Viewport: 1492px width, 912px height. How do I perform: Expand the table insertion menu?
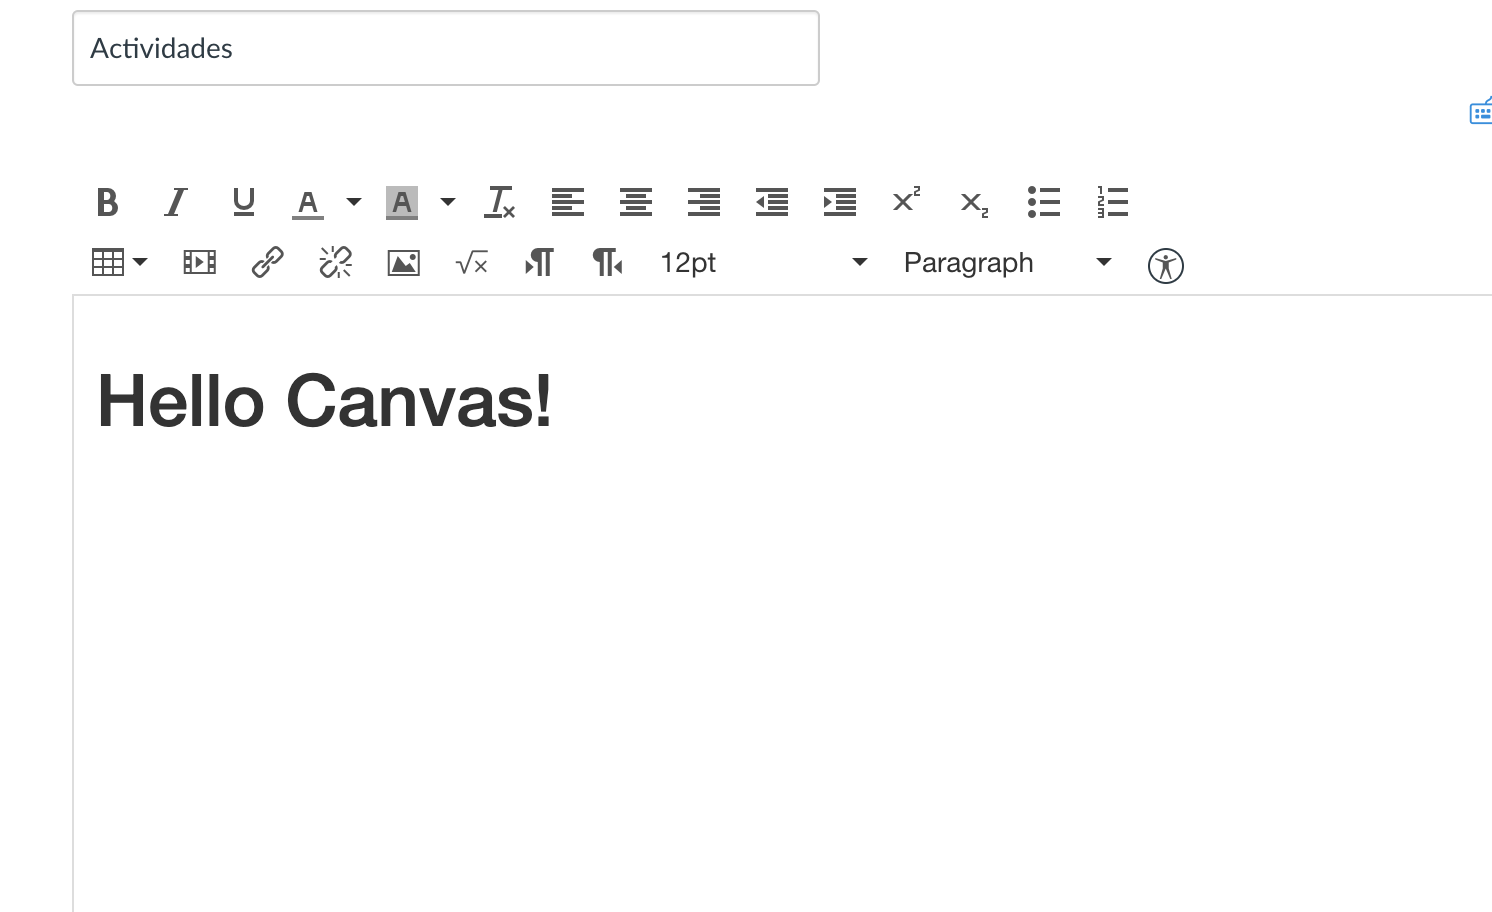(140, 262)
